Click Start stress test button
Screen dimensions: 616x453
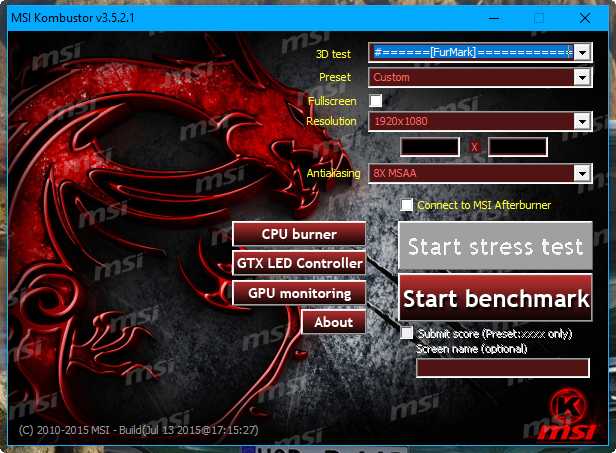tap(495, 246)
